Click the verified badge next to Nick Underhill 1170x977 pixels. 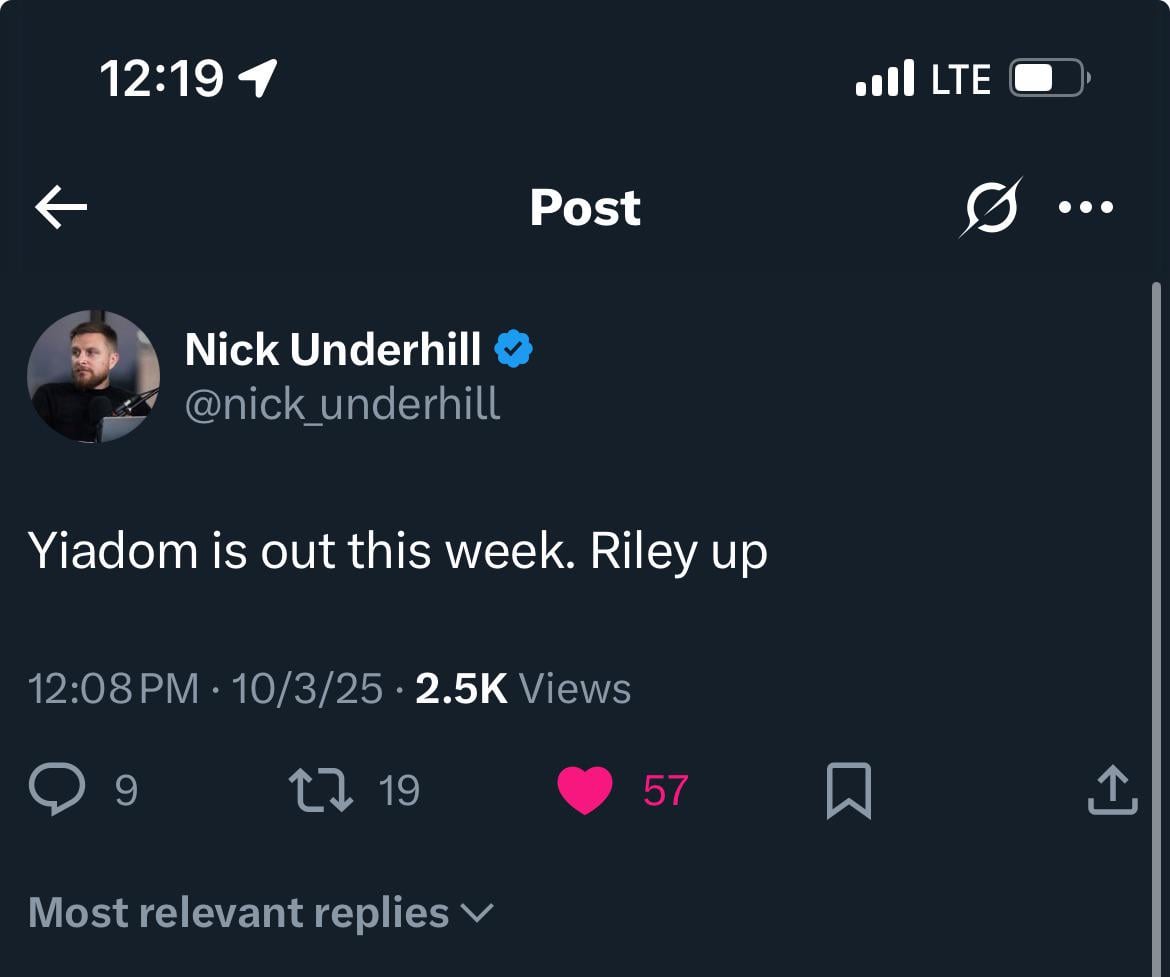coord(514,349)
